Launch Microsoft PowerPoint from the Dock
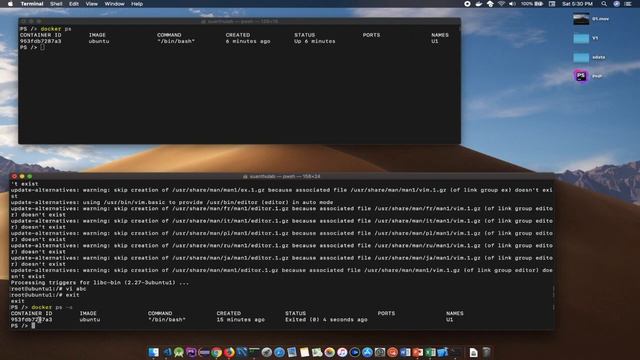This screenshot has width=640, height=360. tap(418, 352)
